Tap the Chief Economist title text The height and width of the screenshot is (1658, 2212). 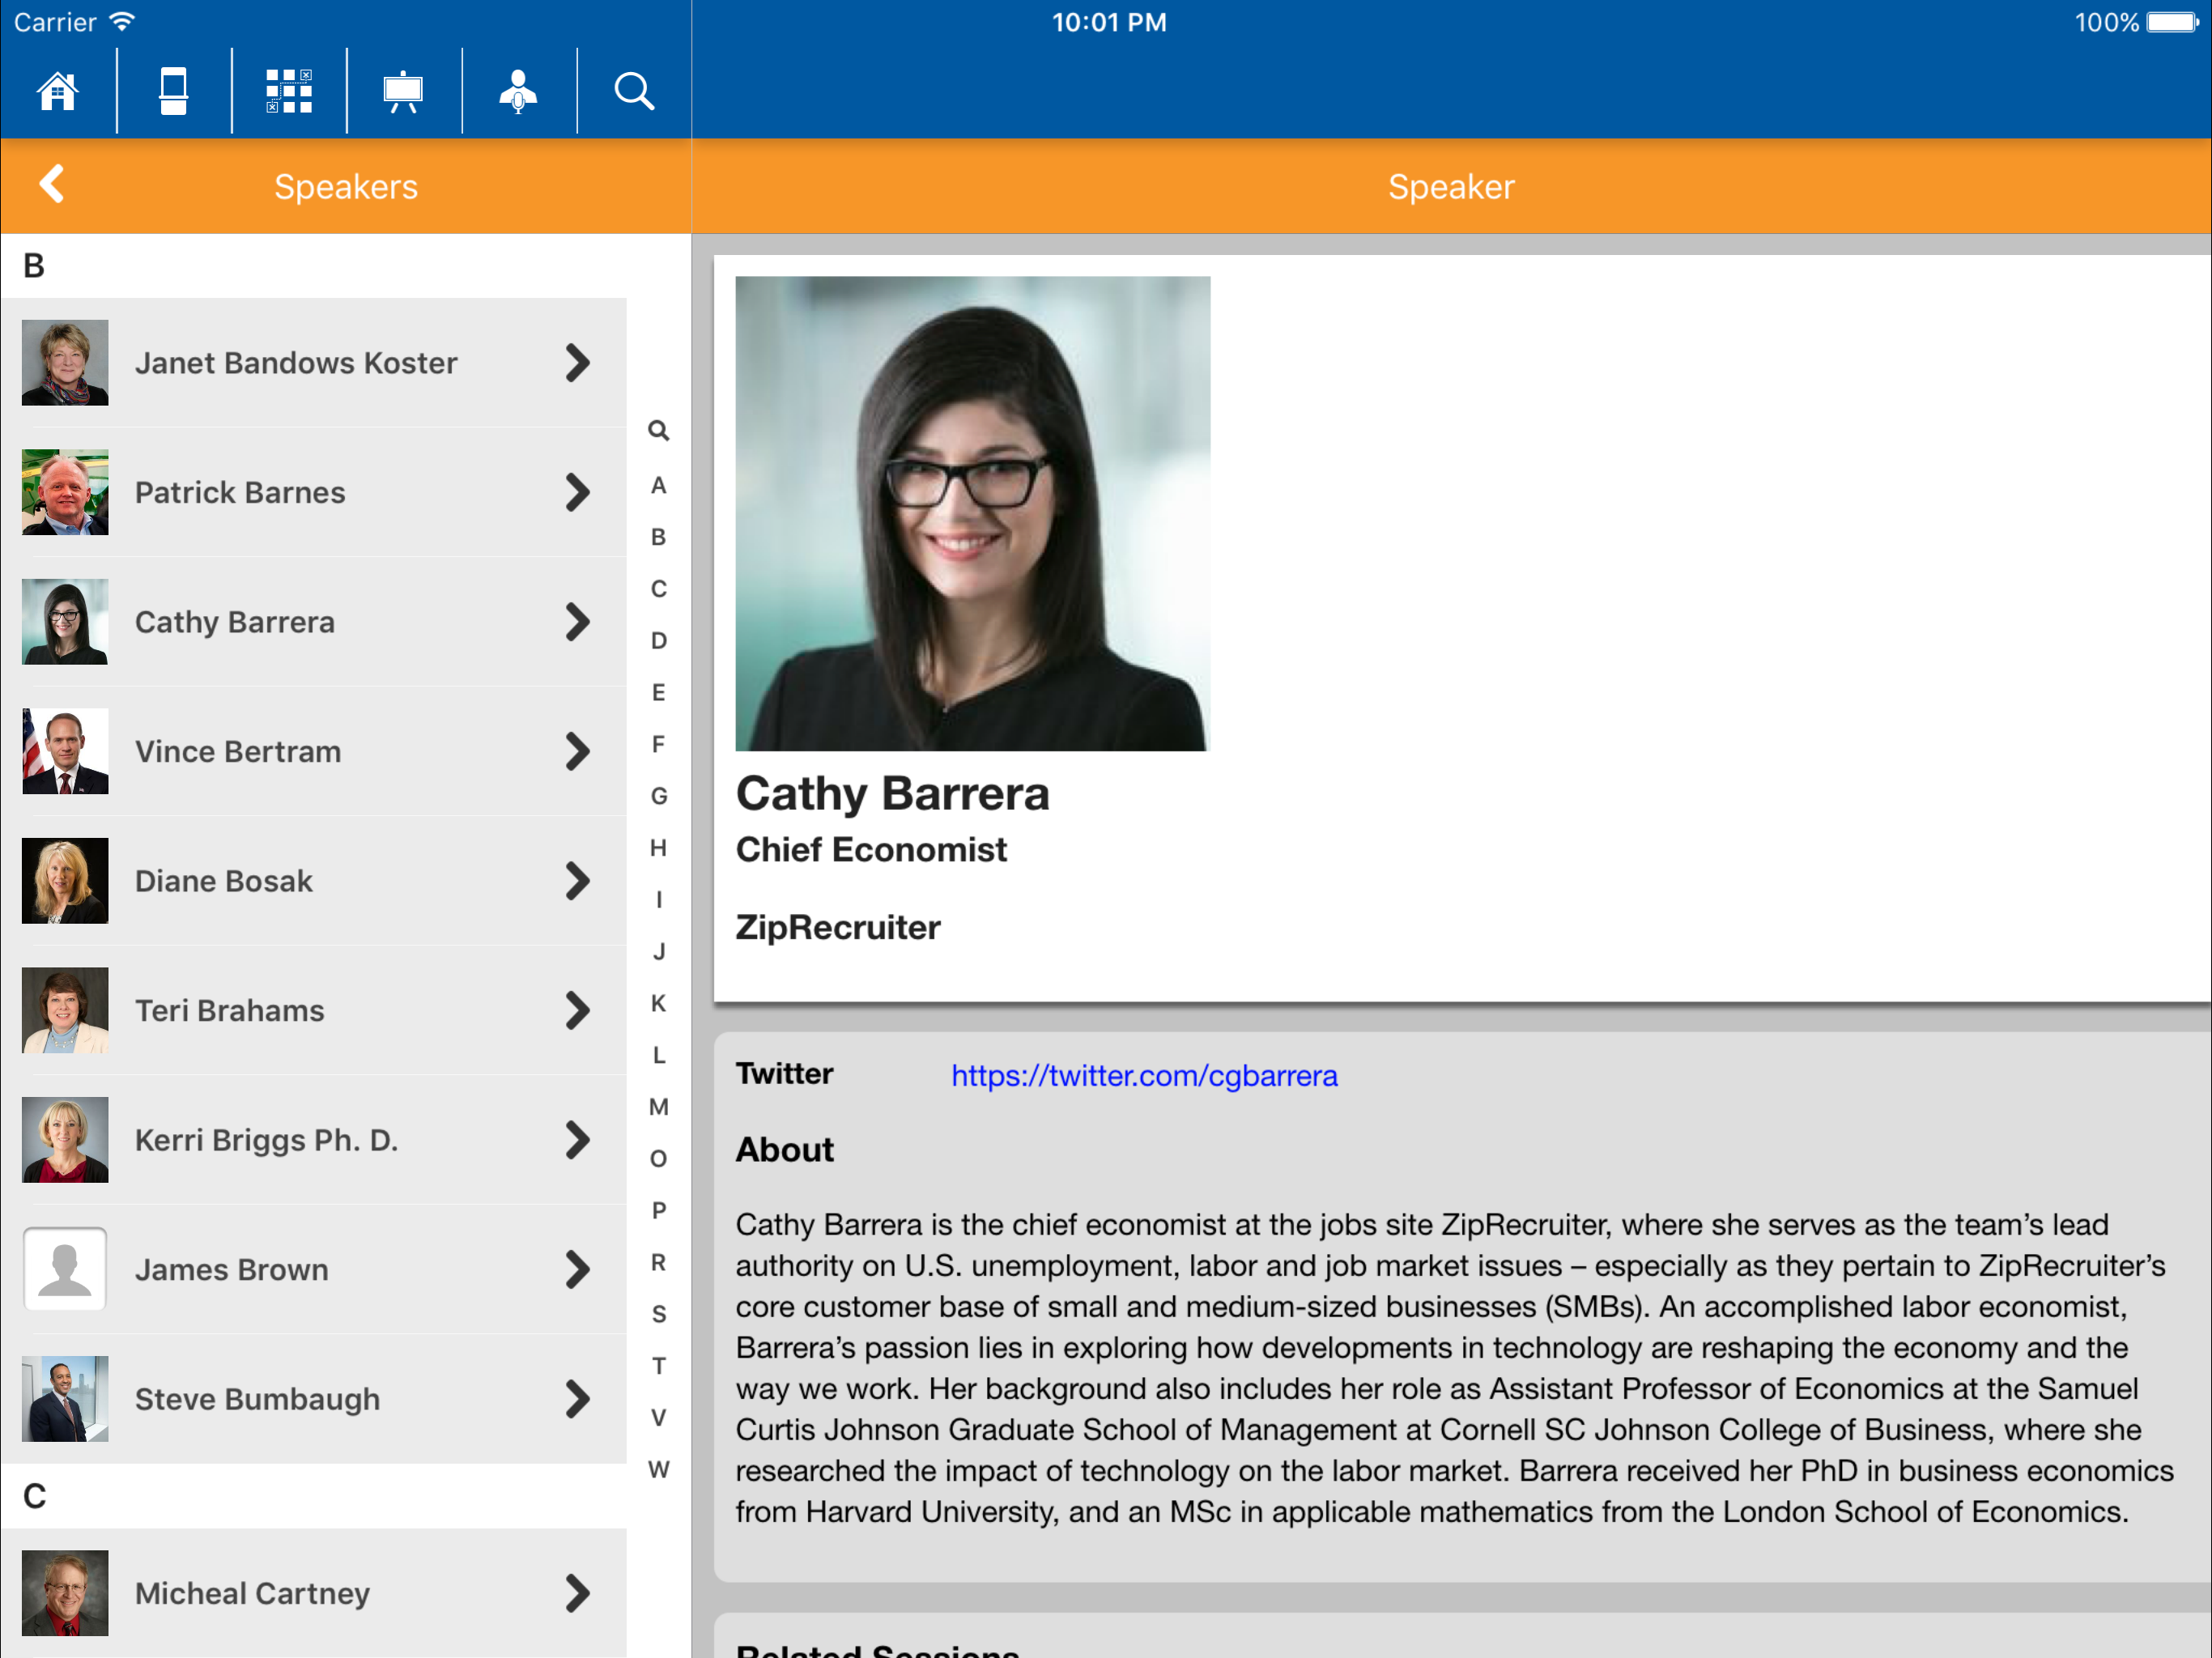coord(871,850)
